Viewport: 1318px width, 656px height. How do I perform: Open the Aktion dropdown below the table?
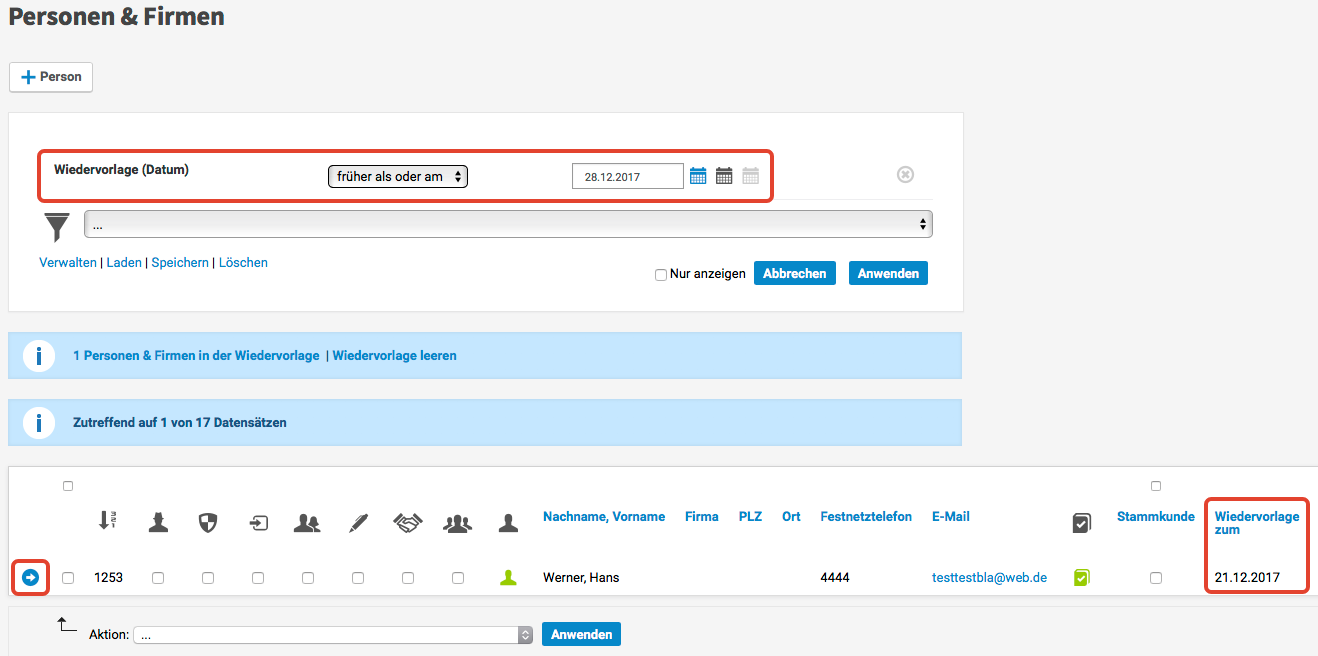[333, 635]
